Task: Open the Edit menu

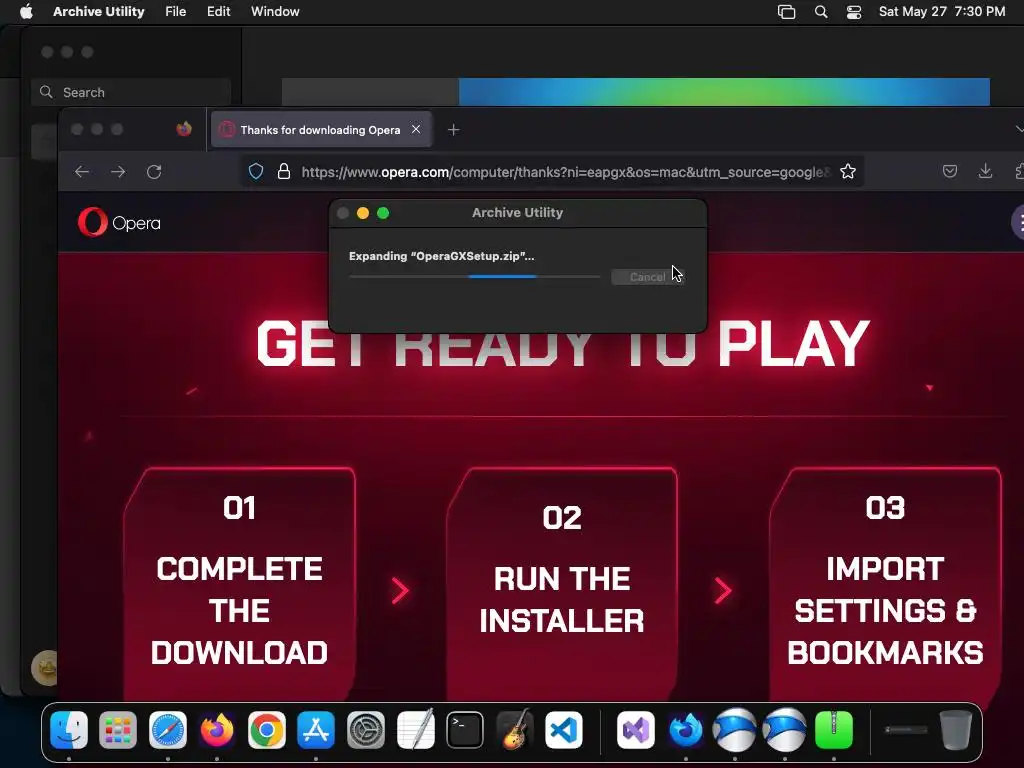Action: point(218,12)
